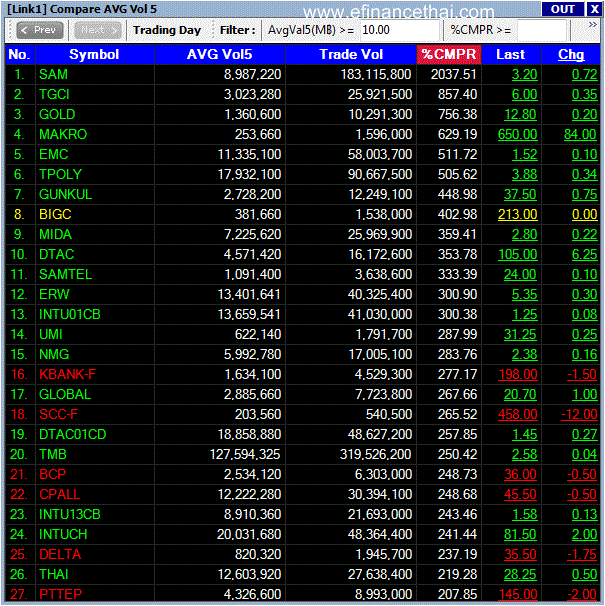605x606 pixels.
Task: Sort by the %CMPR column header
Action: tap(449, 54)
